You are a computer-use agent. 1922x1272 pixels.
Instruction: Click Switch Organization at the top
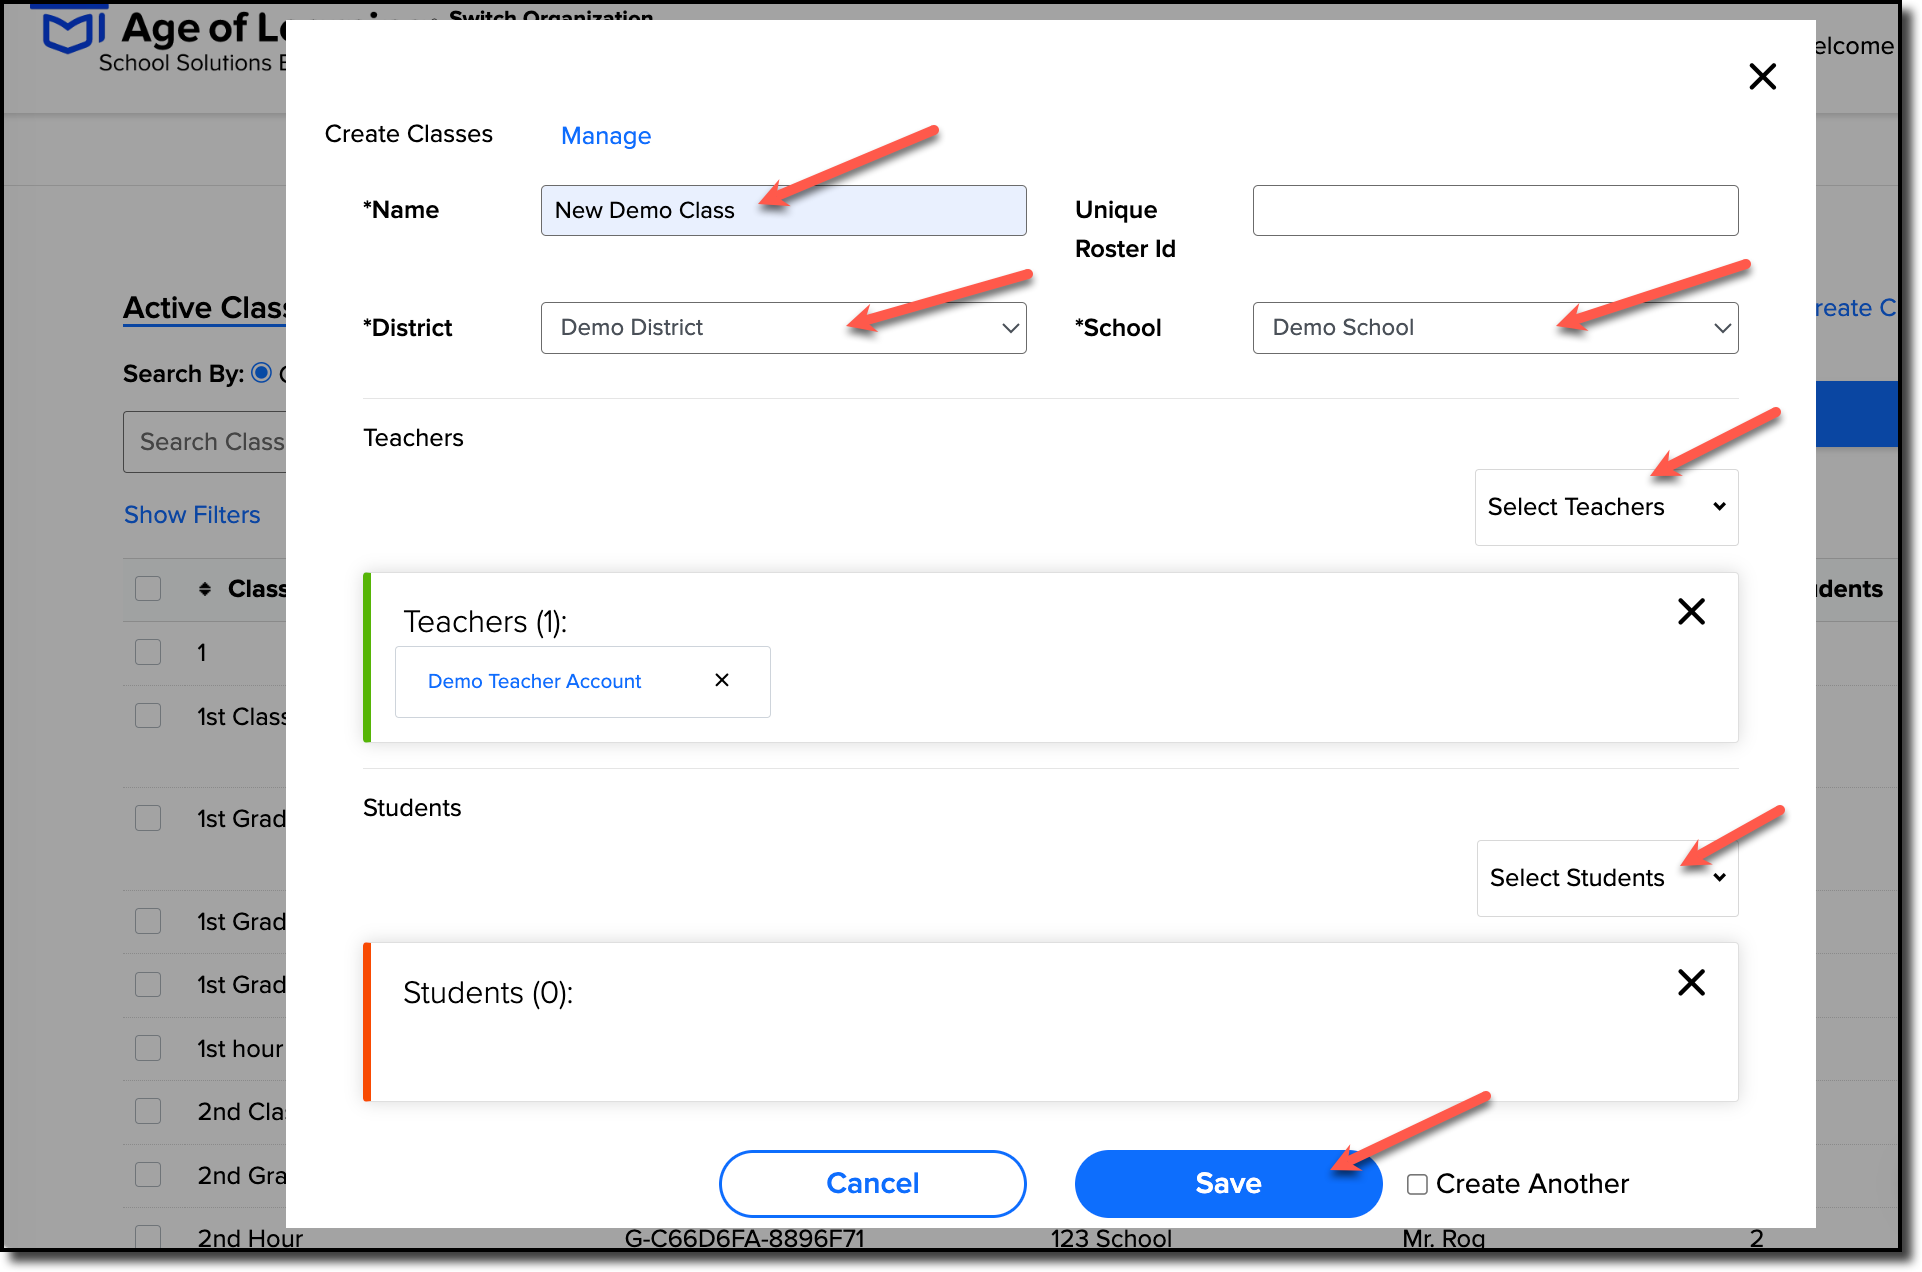(551, 16)
